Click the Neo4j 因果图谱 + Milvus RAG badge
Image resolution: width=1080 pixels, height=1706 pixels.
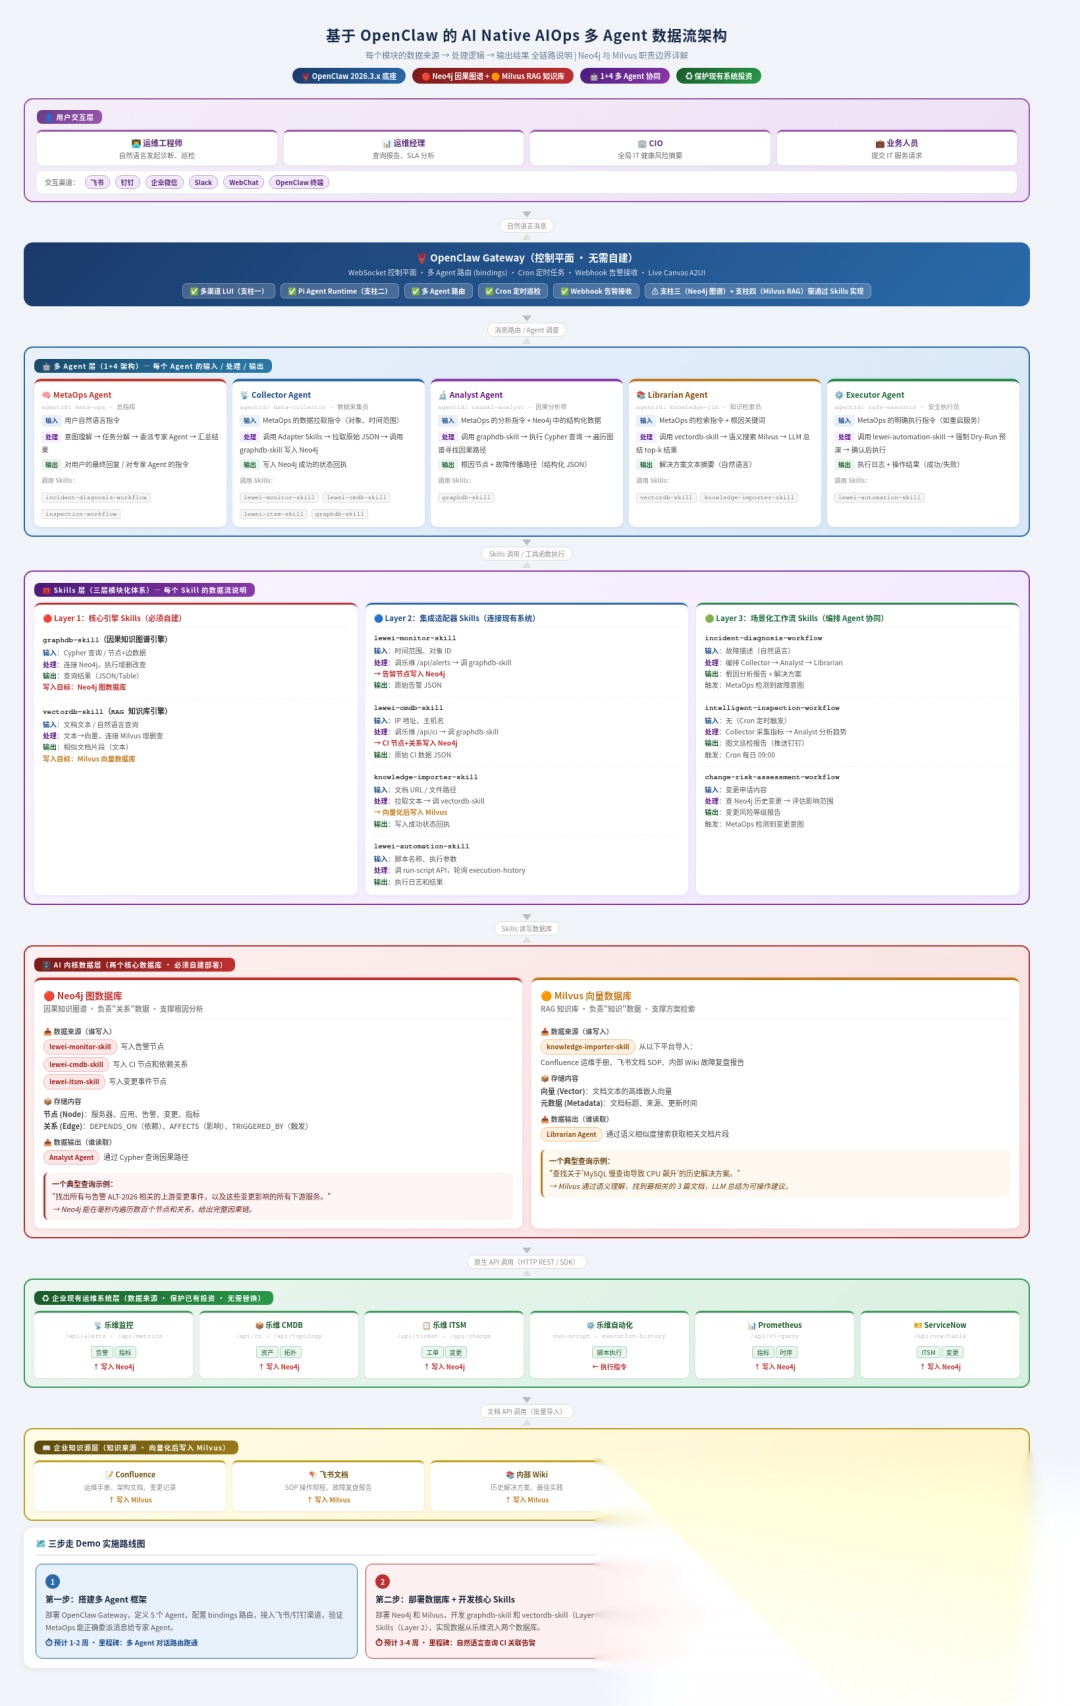pyautogui.click(x=492, y=76)
